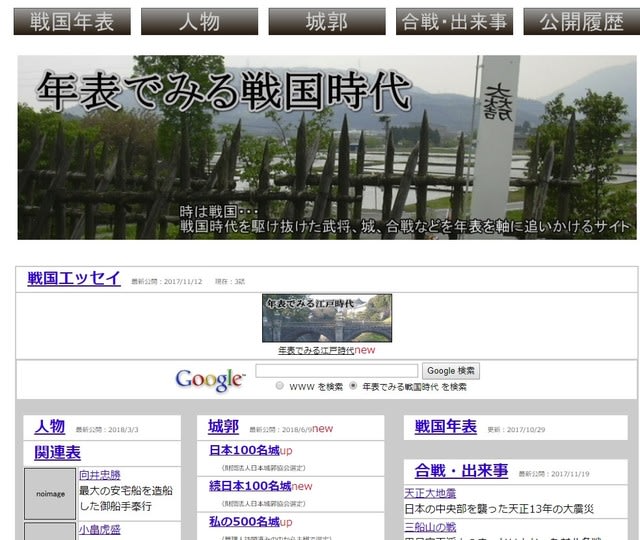
Task: Click the noimage thumbnail beside 向井忠勝
Action: pos(50,493)
